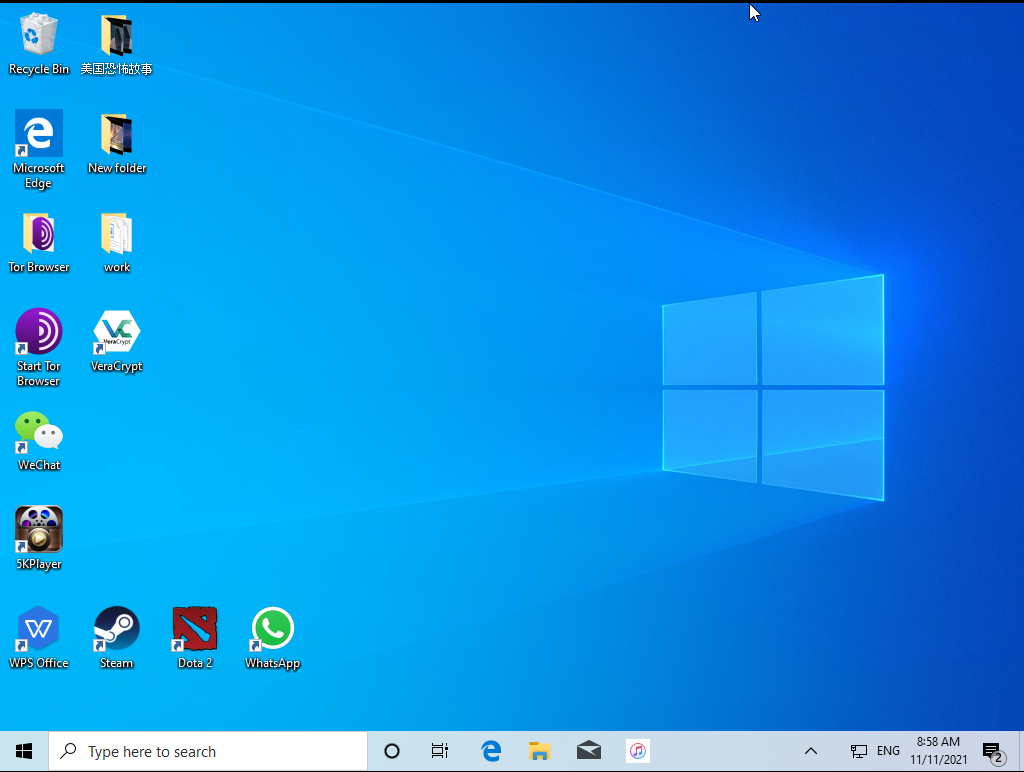Select the Microsoft Edge desktop shortcut
This screenshot has width=1024, height=772.
pyautogui.click(x=39, y=149)
